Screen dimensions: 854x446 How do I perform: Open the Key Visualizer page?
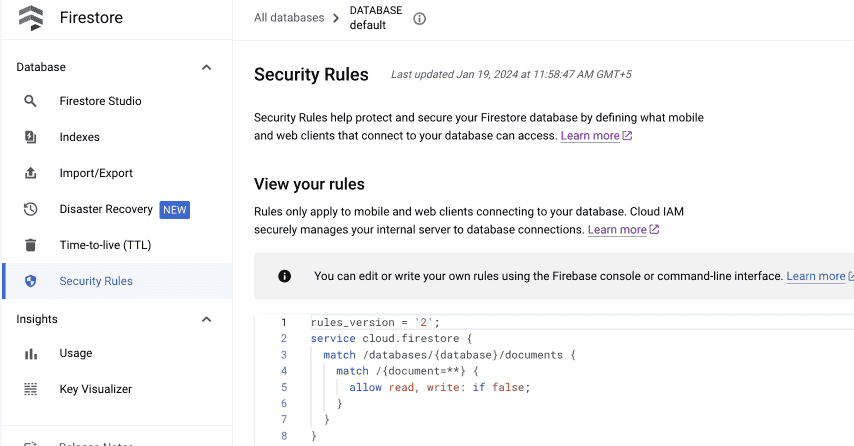(x=95, y=389)
